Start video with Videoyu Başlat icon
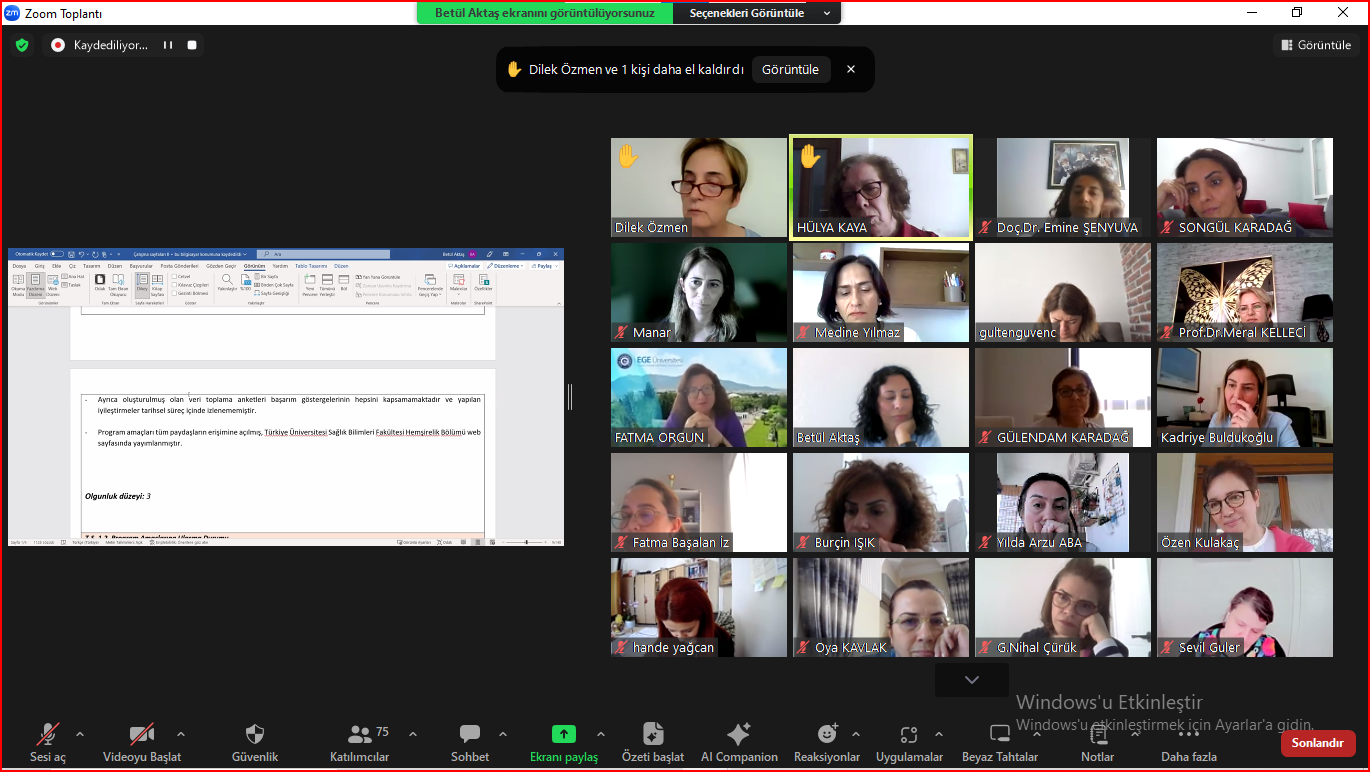The width and height of the screenshot is (1370, 772). tap(141, 735)
